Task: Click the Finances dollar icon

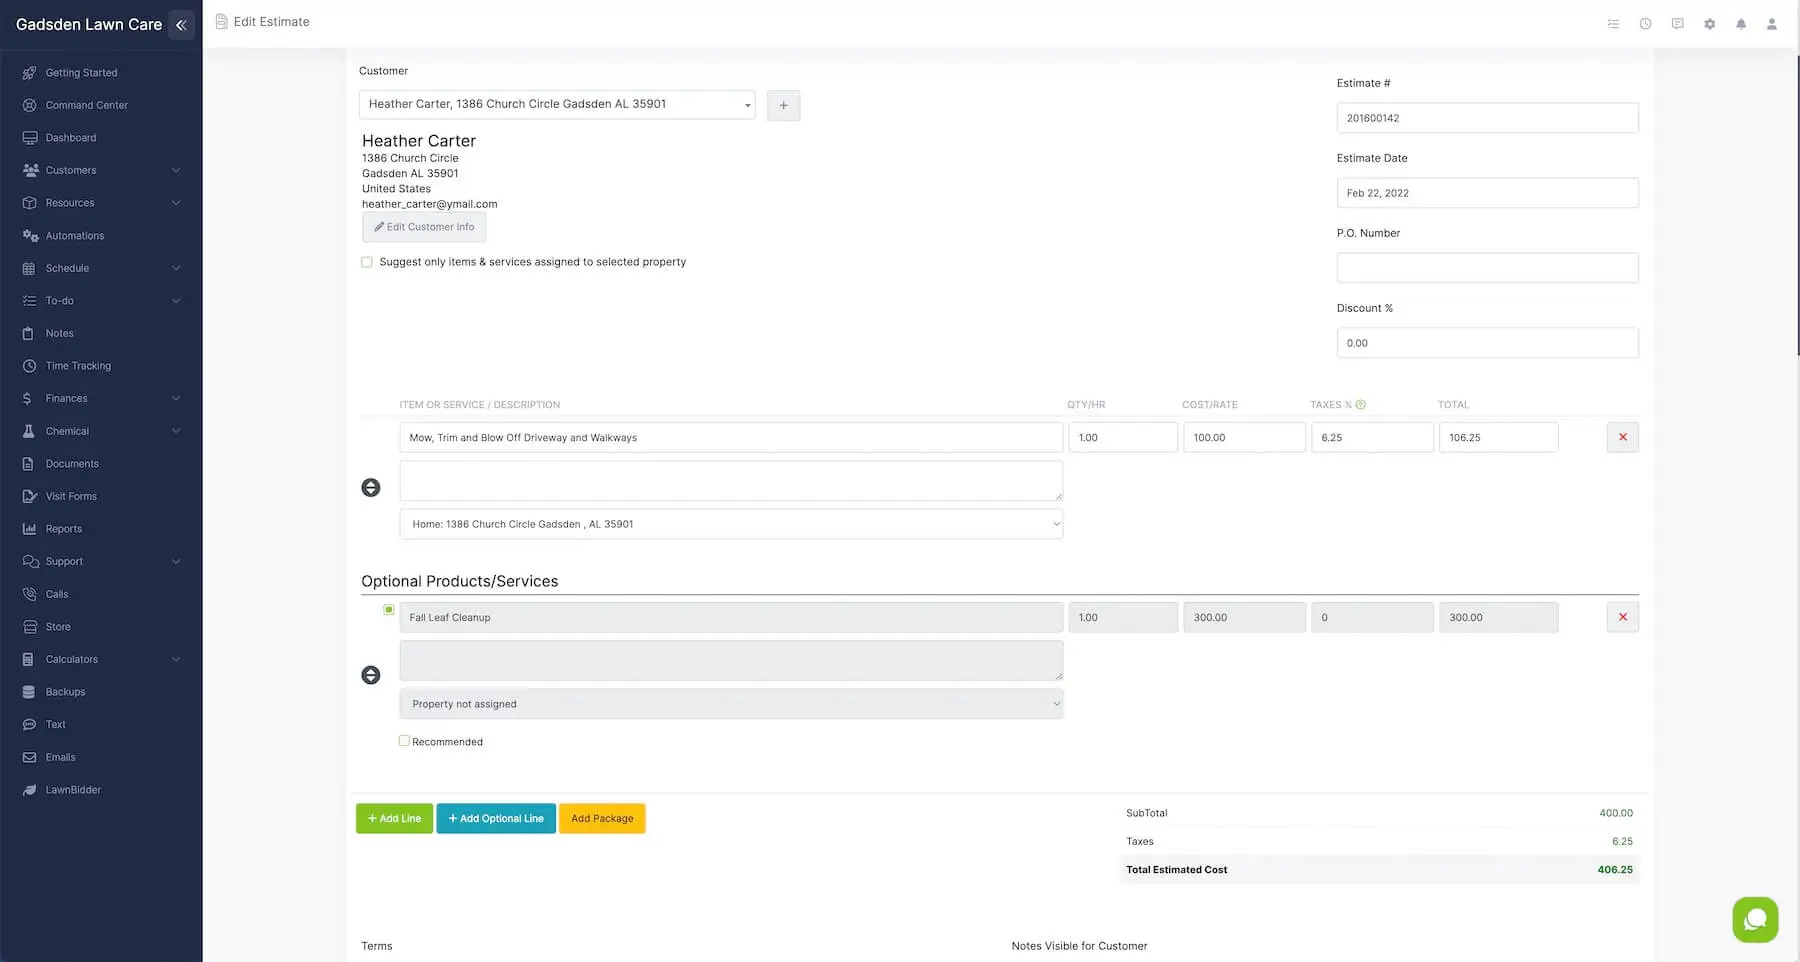Action: [27, 399]
